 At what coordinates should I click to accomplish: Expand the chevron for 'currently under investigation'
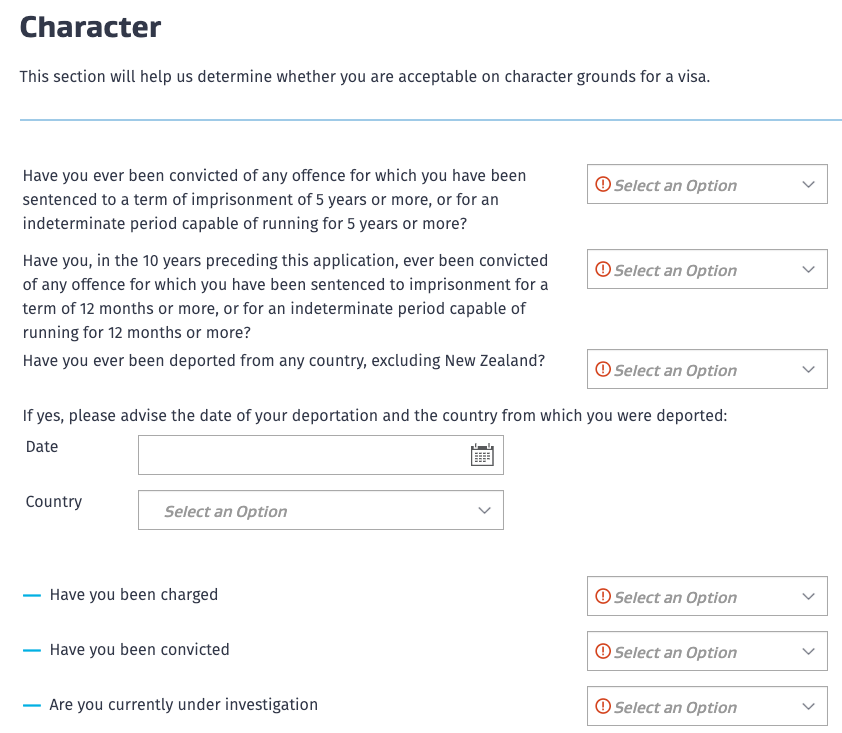pos(809,707)
